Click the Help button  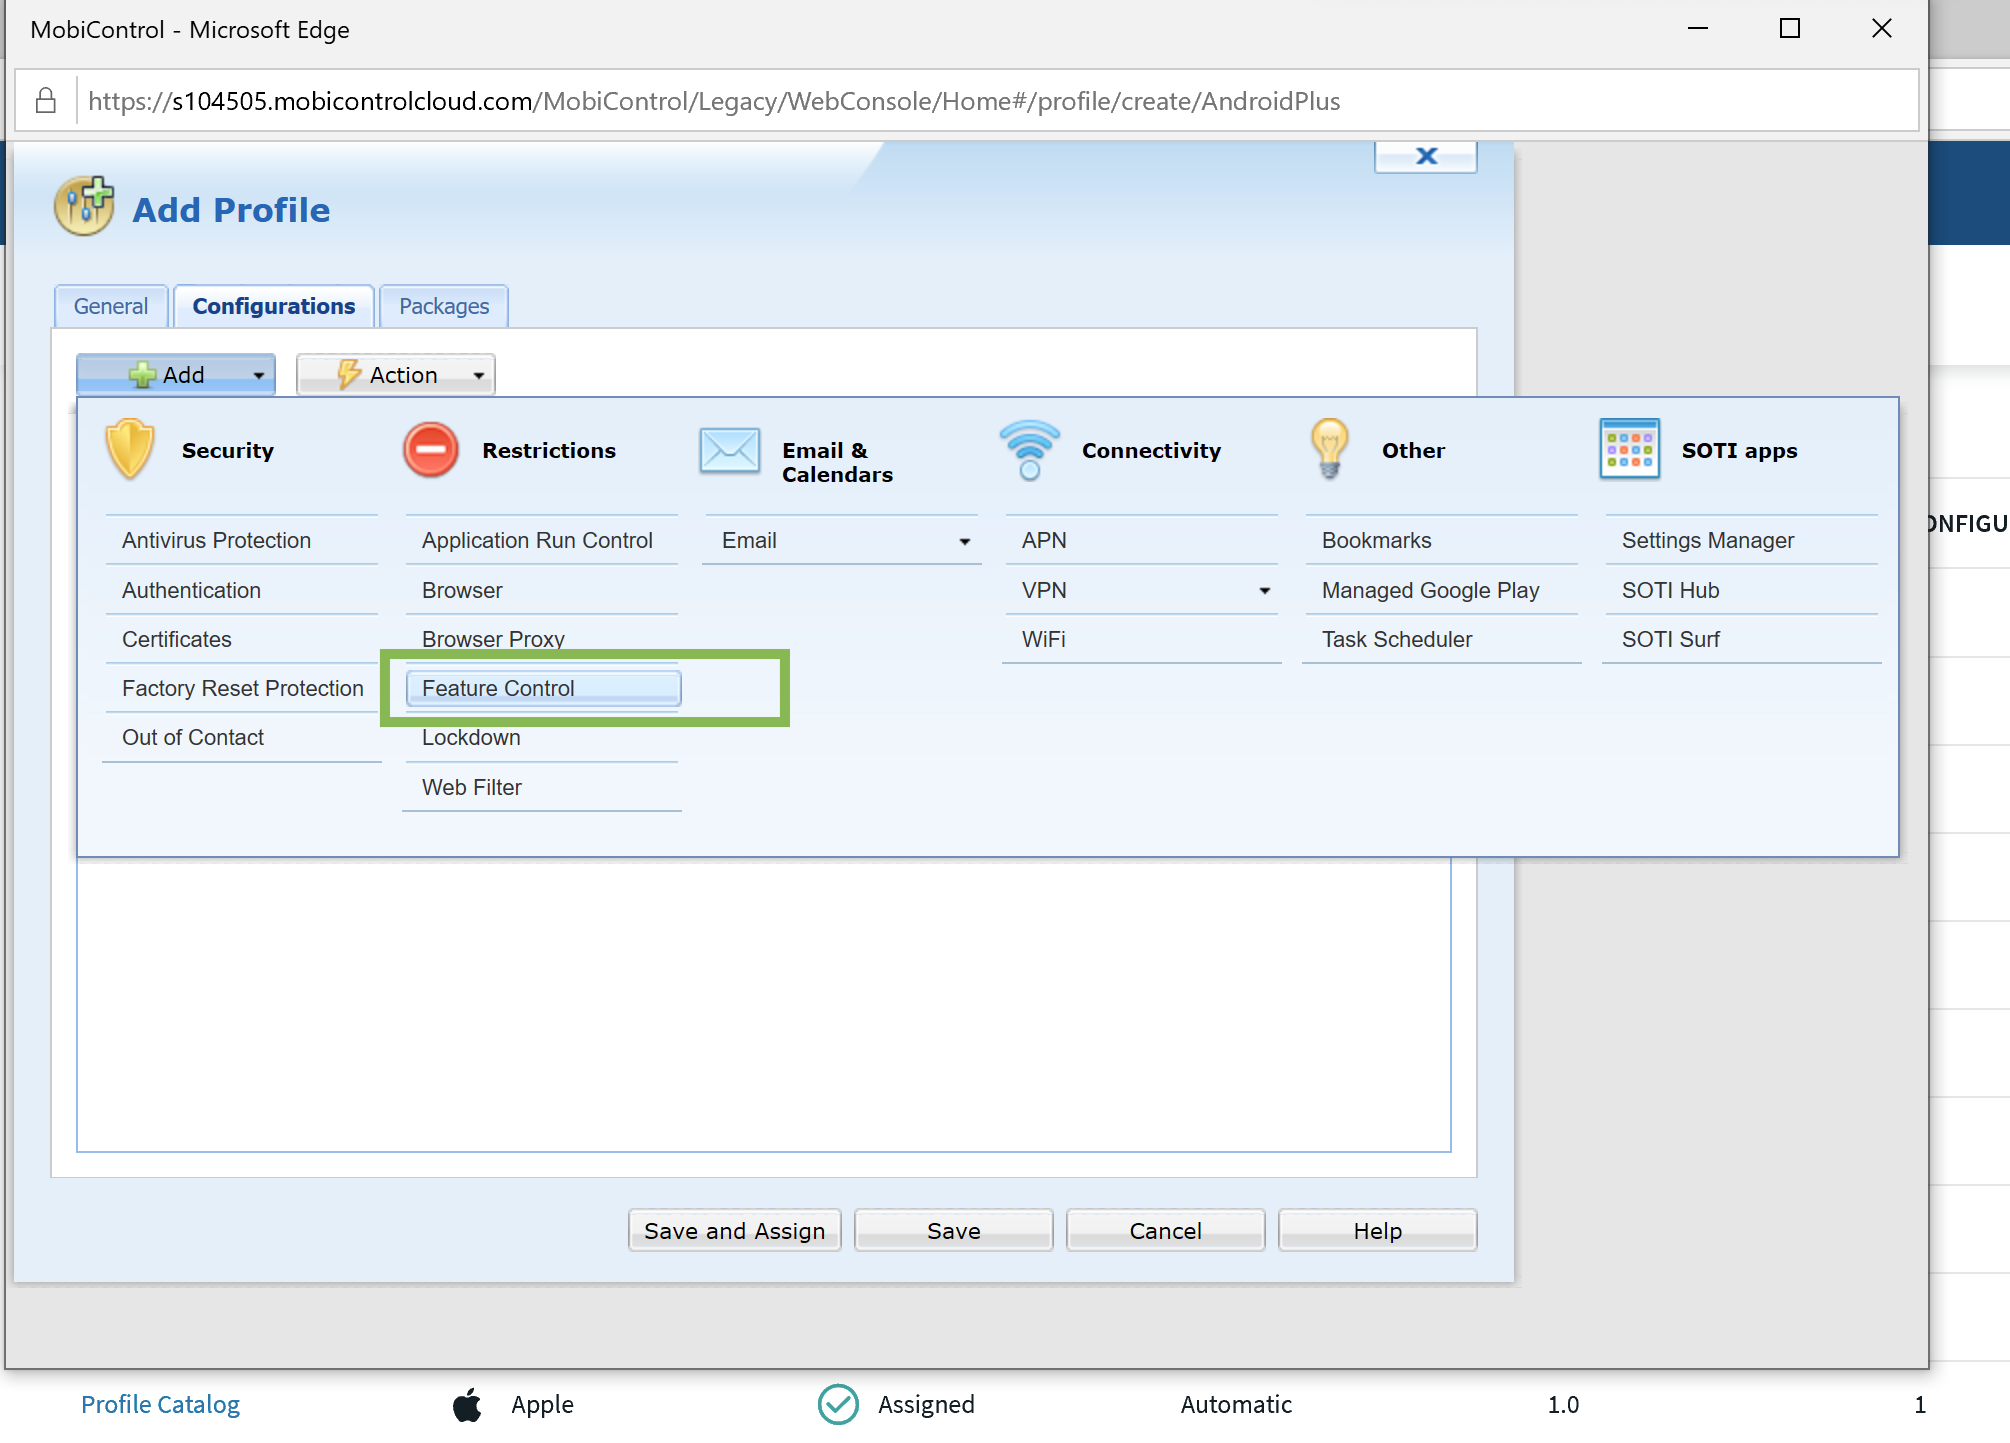coord(1378,1231)
